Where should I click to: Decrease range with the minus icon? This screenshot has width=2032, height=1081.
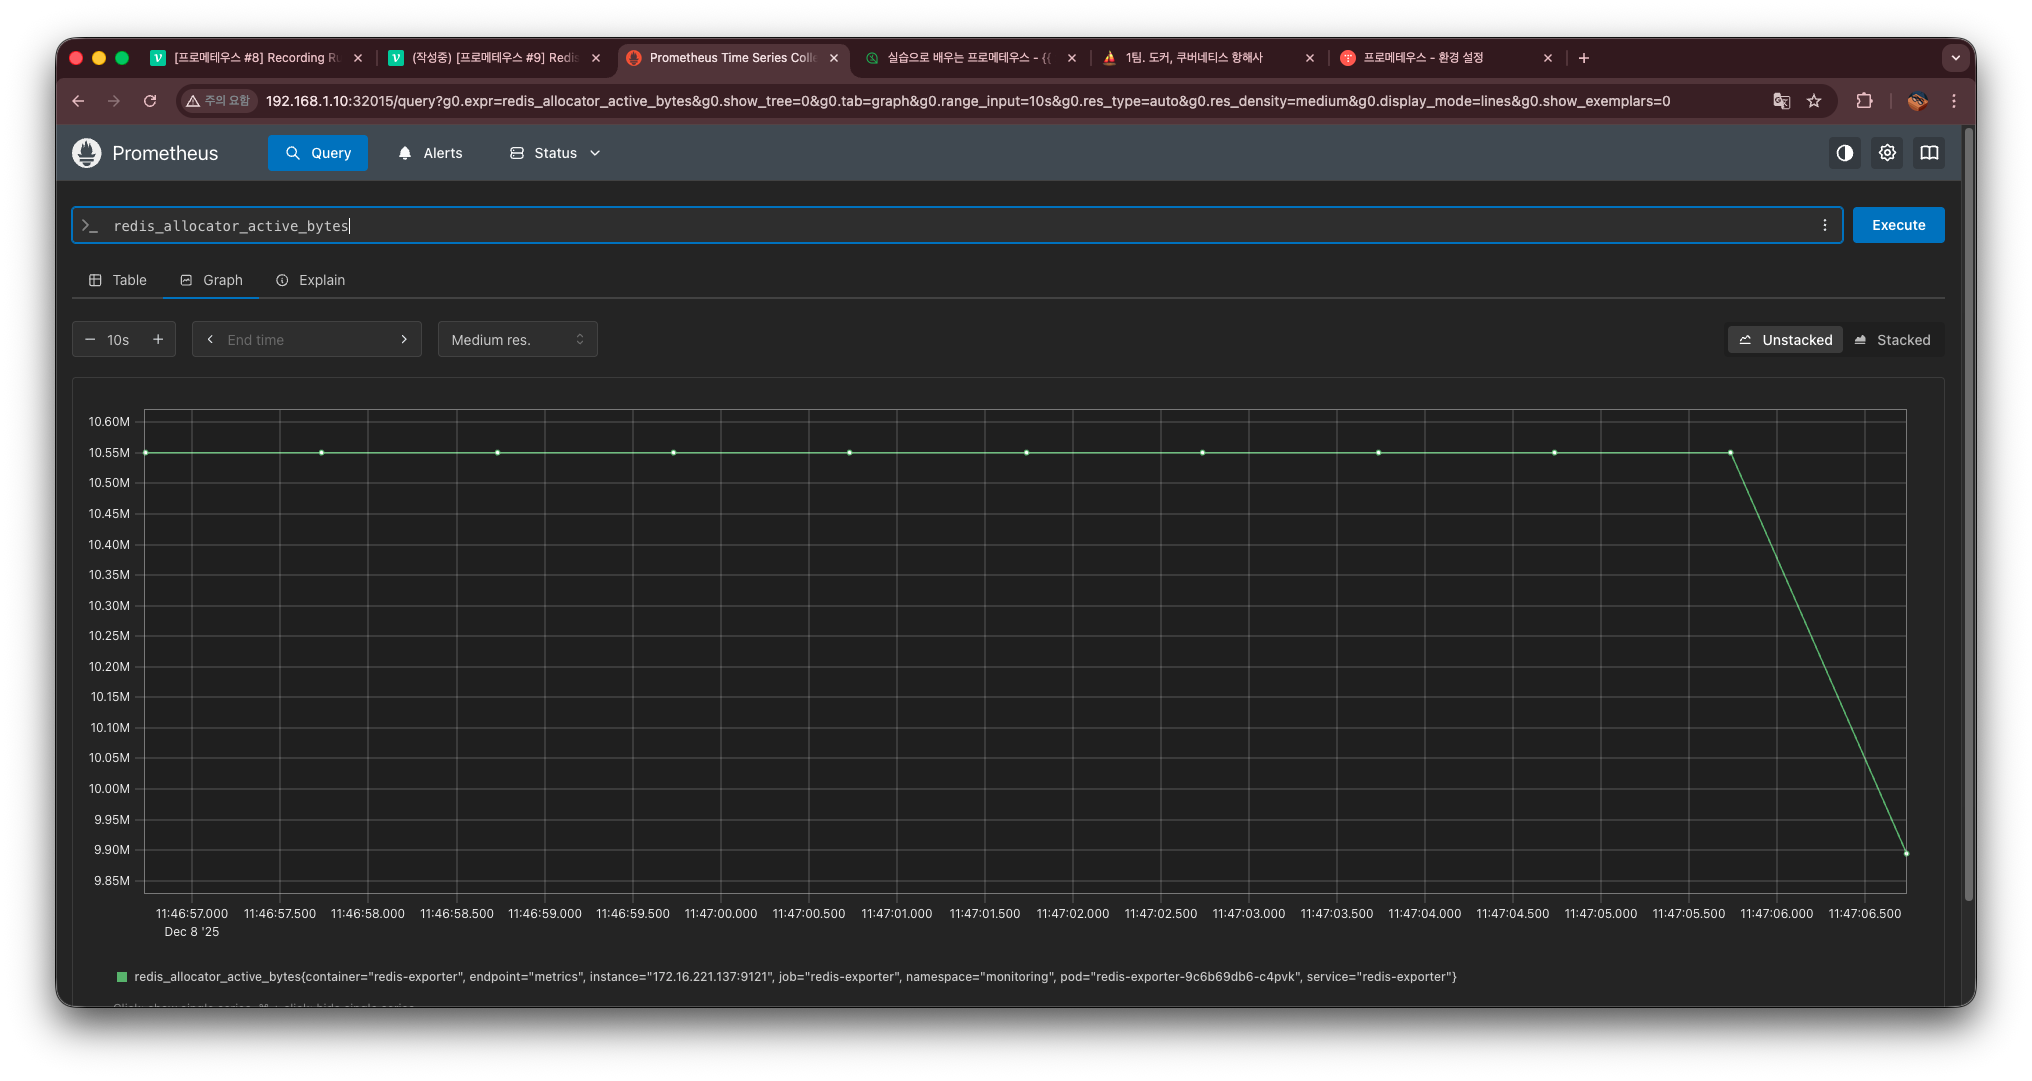[90, 340]
